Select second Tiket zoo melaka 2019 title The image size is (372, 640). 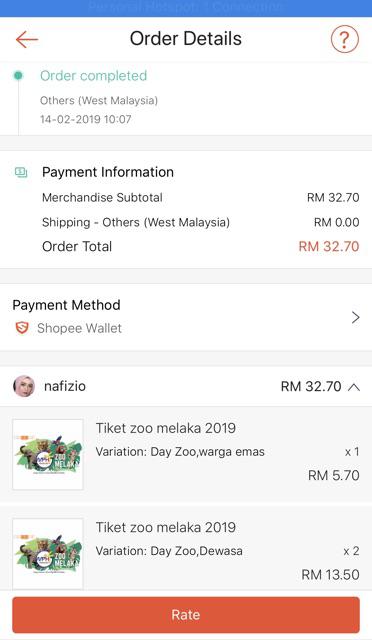(x=166, y=527)
